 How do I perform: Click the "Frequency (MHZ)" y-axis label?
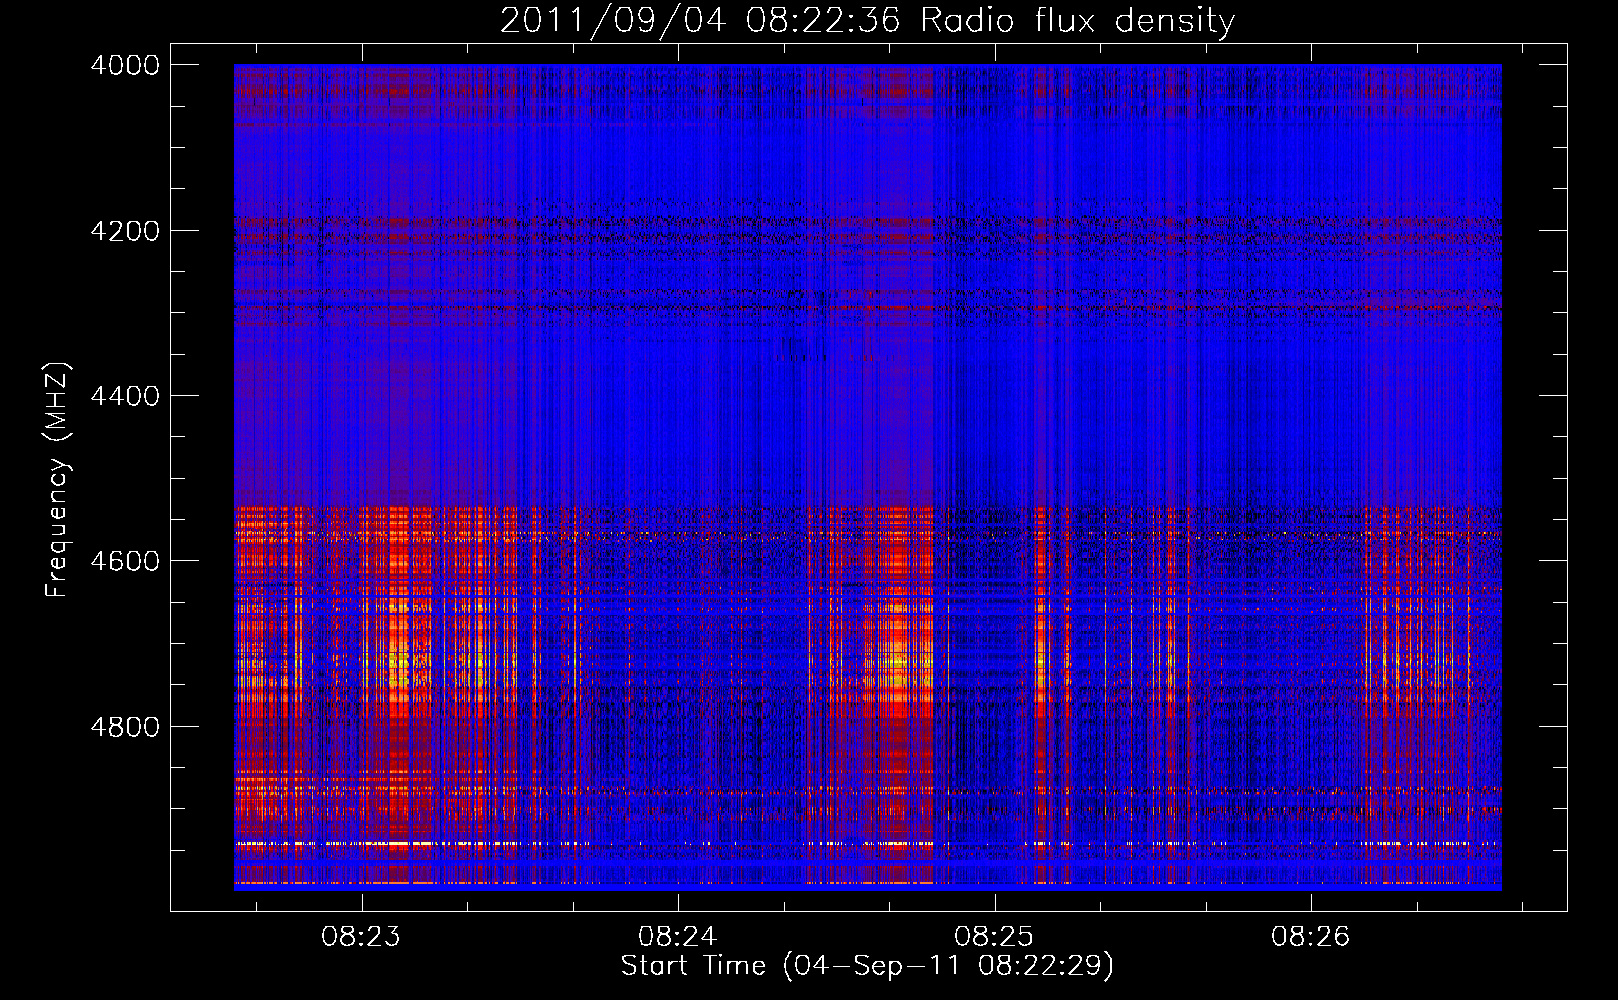pos(58,480)
